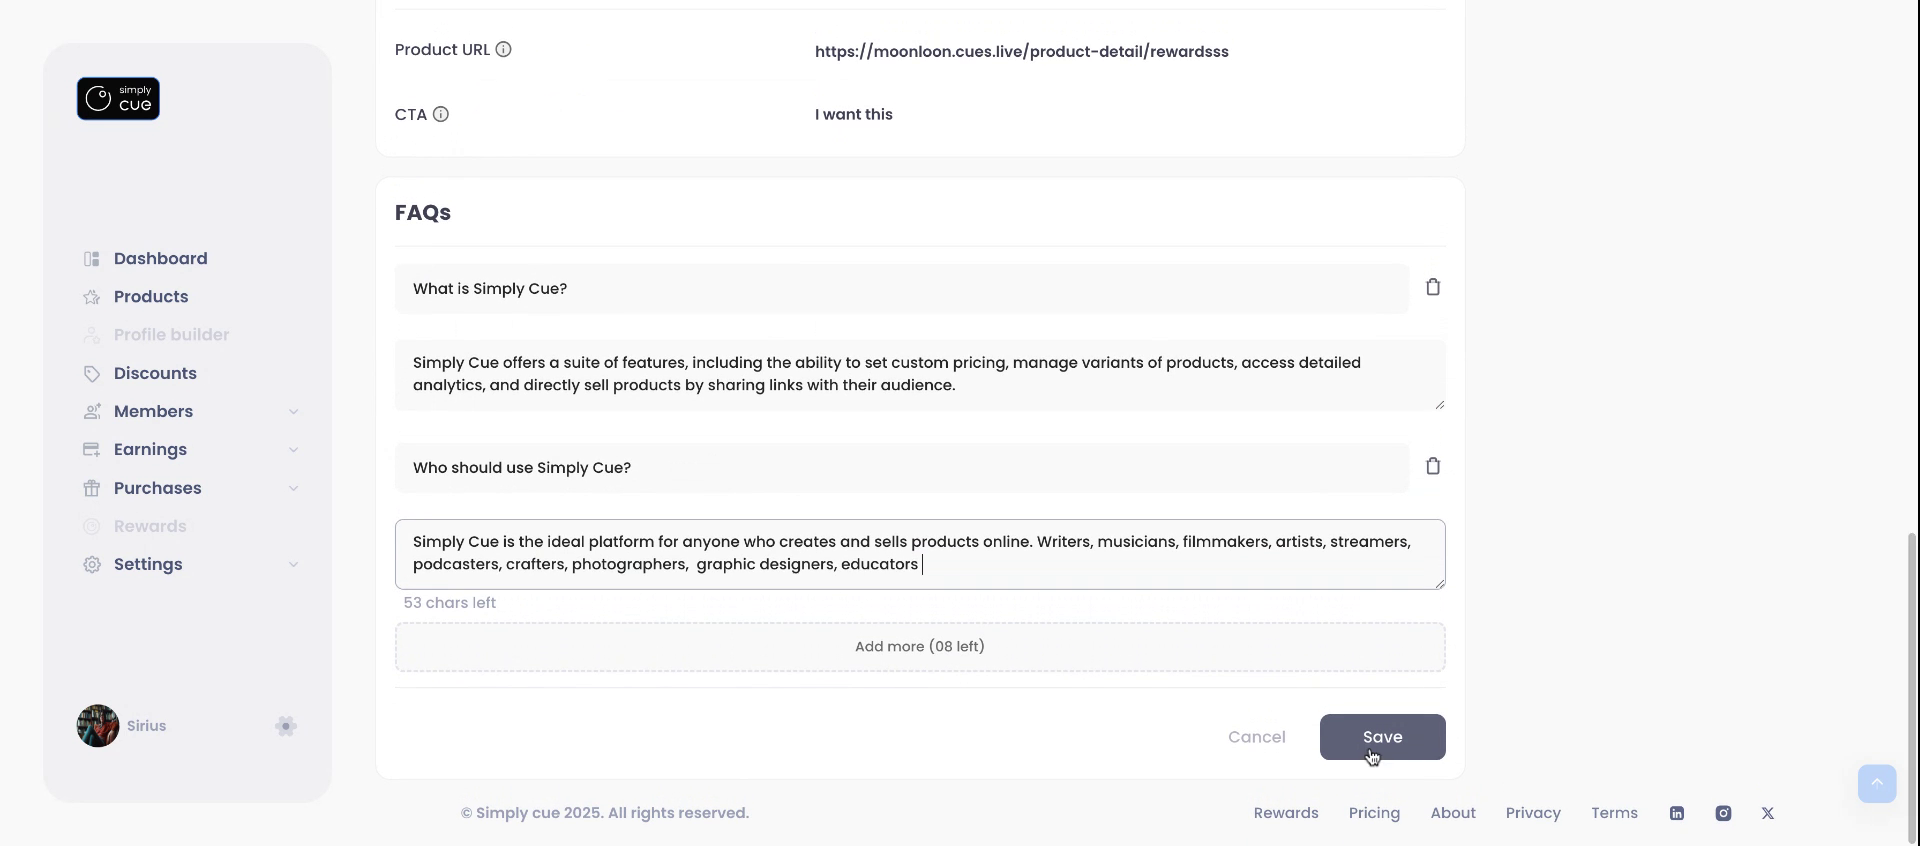Expand the Settings submenu
Image resolution: width=1920 pixels, height=846 pixels.
pyautogui.click(x=294, y=565)
